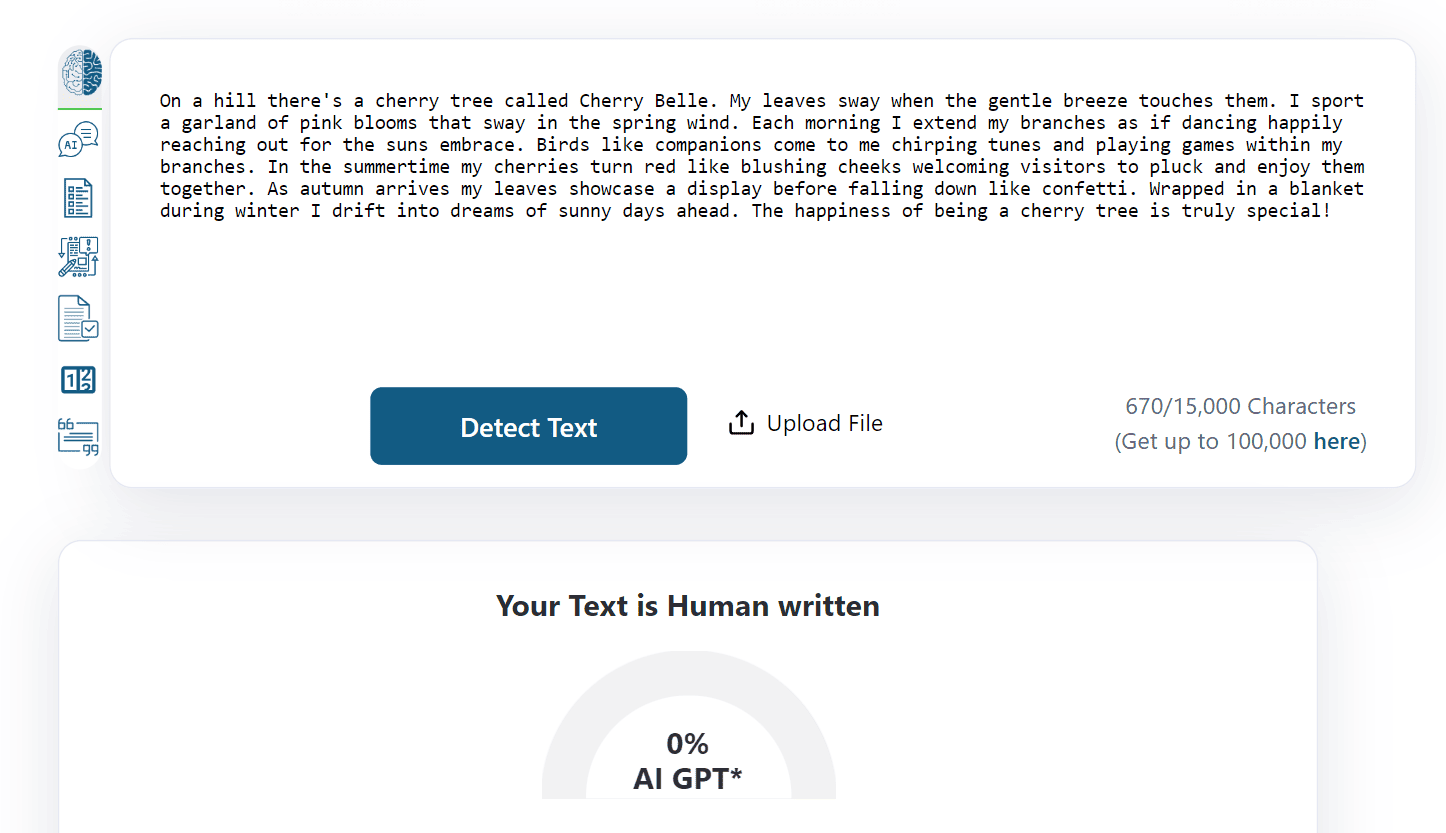Click the blank area below the pasted text

click(760, 300)
